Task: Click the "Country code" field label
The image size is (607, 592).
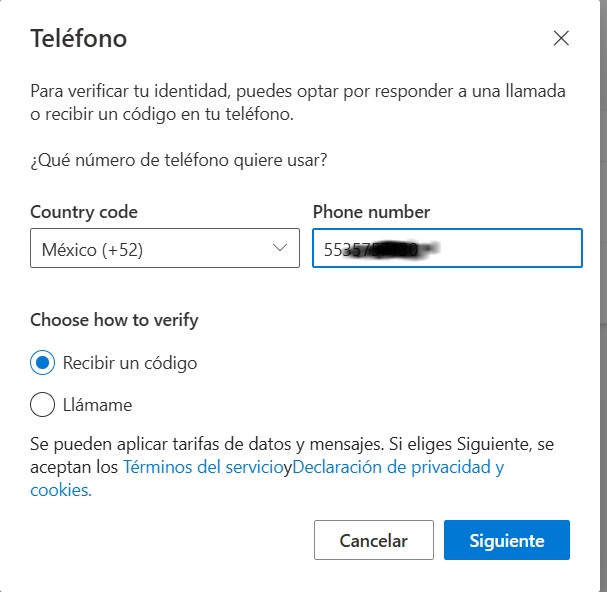Action: coord(84,212)
